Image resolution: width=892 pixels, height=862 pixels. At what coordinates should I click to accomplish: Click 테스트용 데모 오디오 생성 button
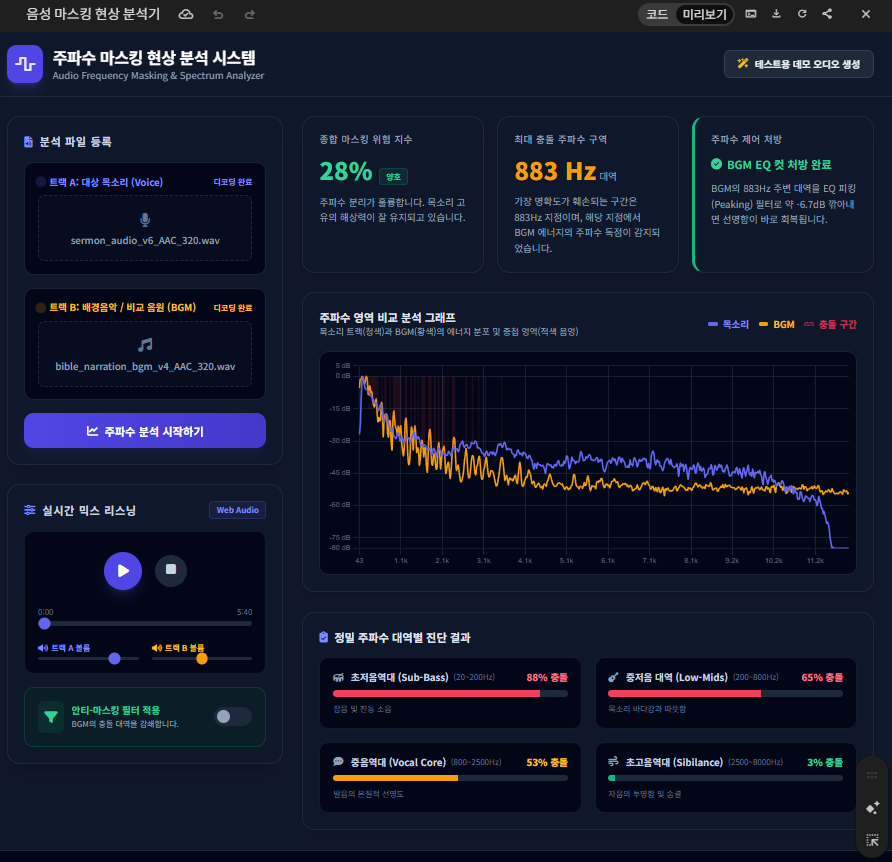click(799, 64)
